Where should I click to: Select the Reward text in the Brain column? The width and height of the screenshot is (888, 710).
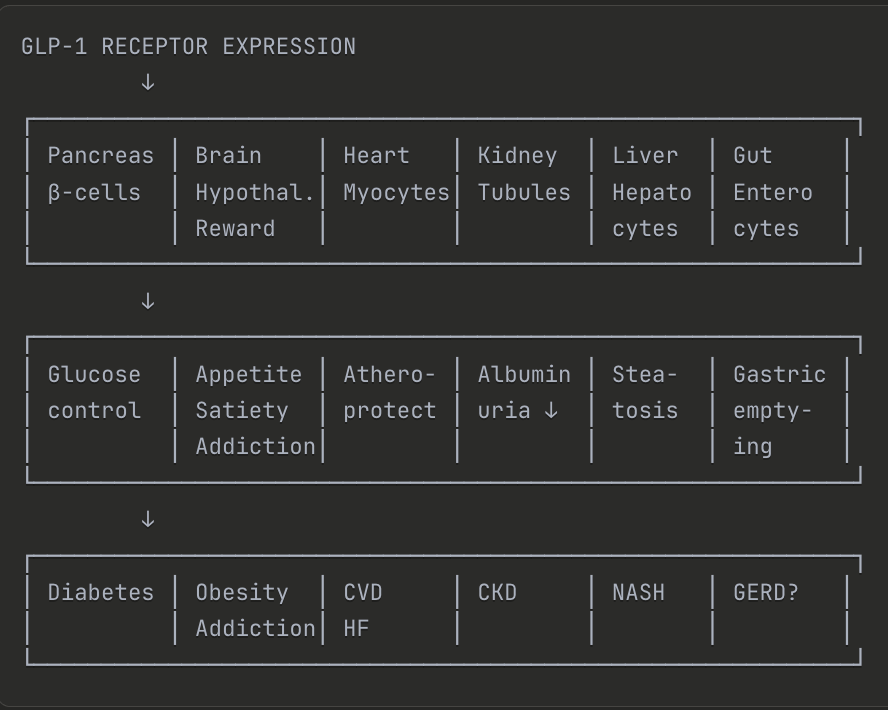pos(235,228)
